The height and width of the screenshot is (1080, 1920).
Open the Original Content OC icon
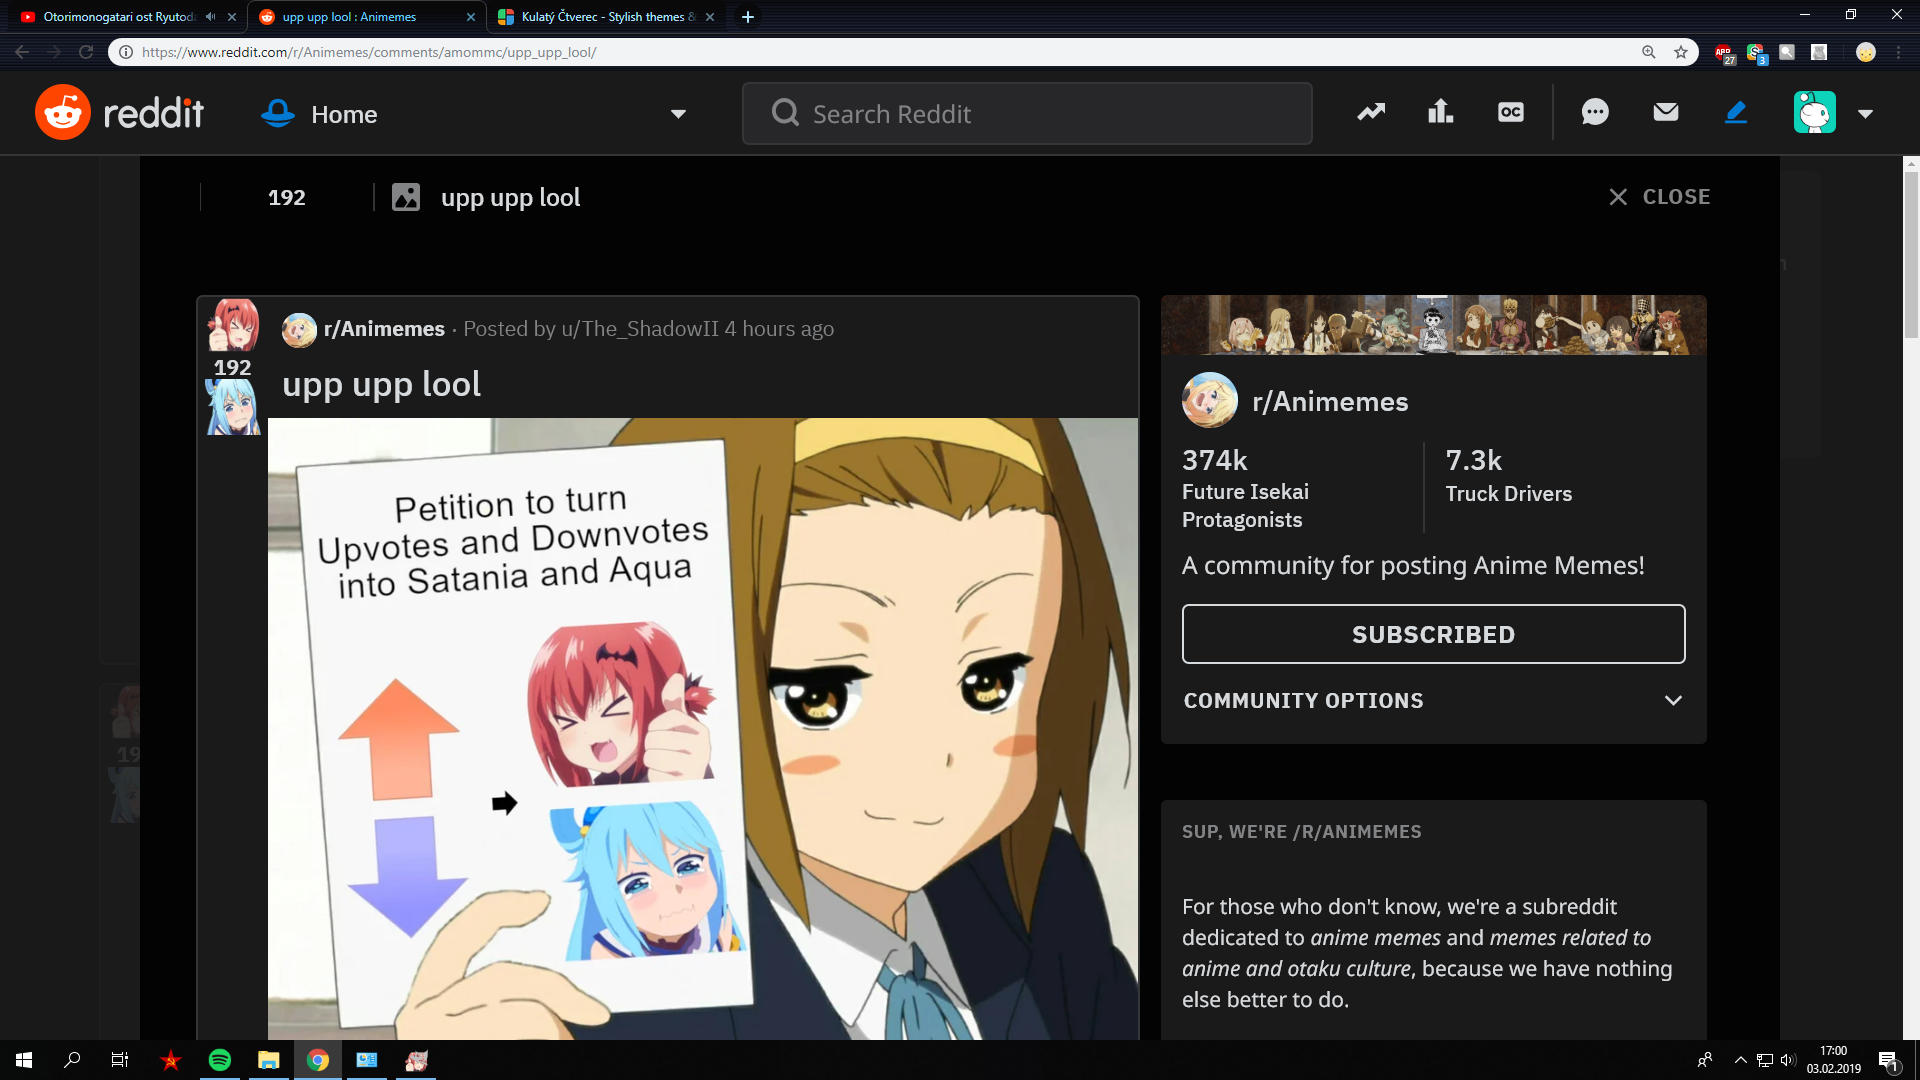tap(1511, 112)
